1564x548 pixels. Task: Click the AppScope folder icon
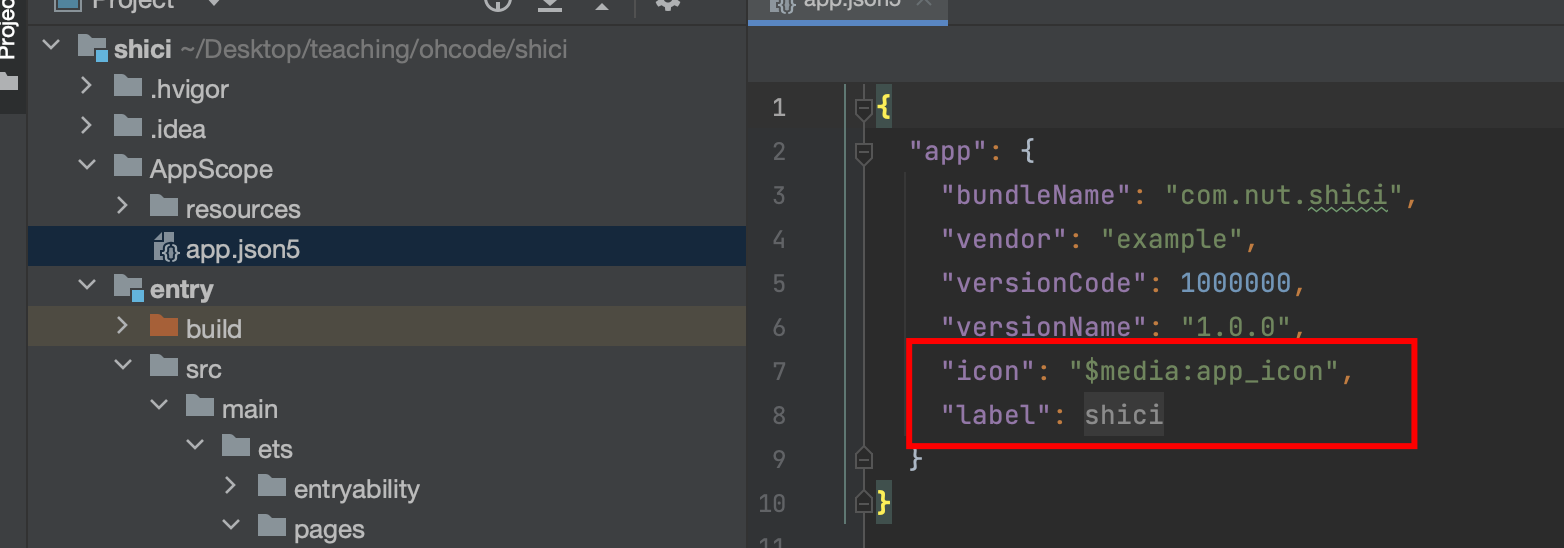128,167
